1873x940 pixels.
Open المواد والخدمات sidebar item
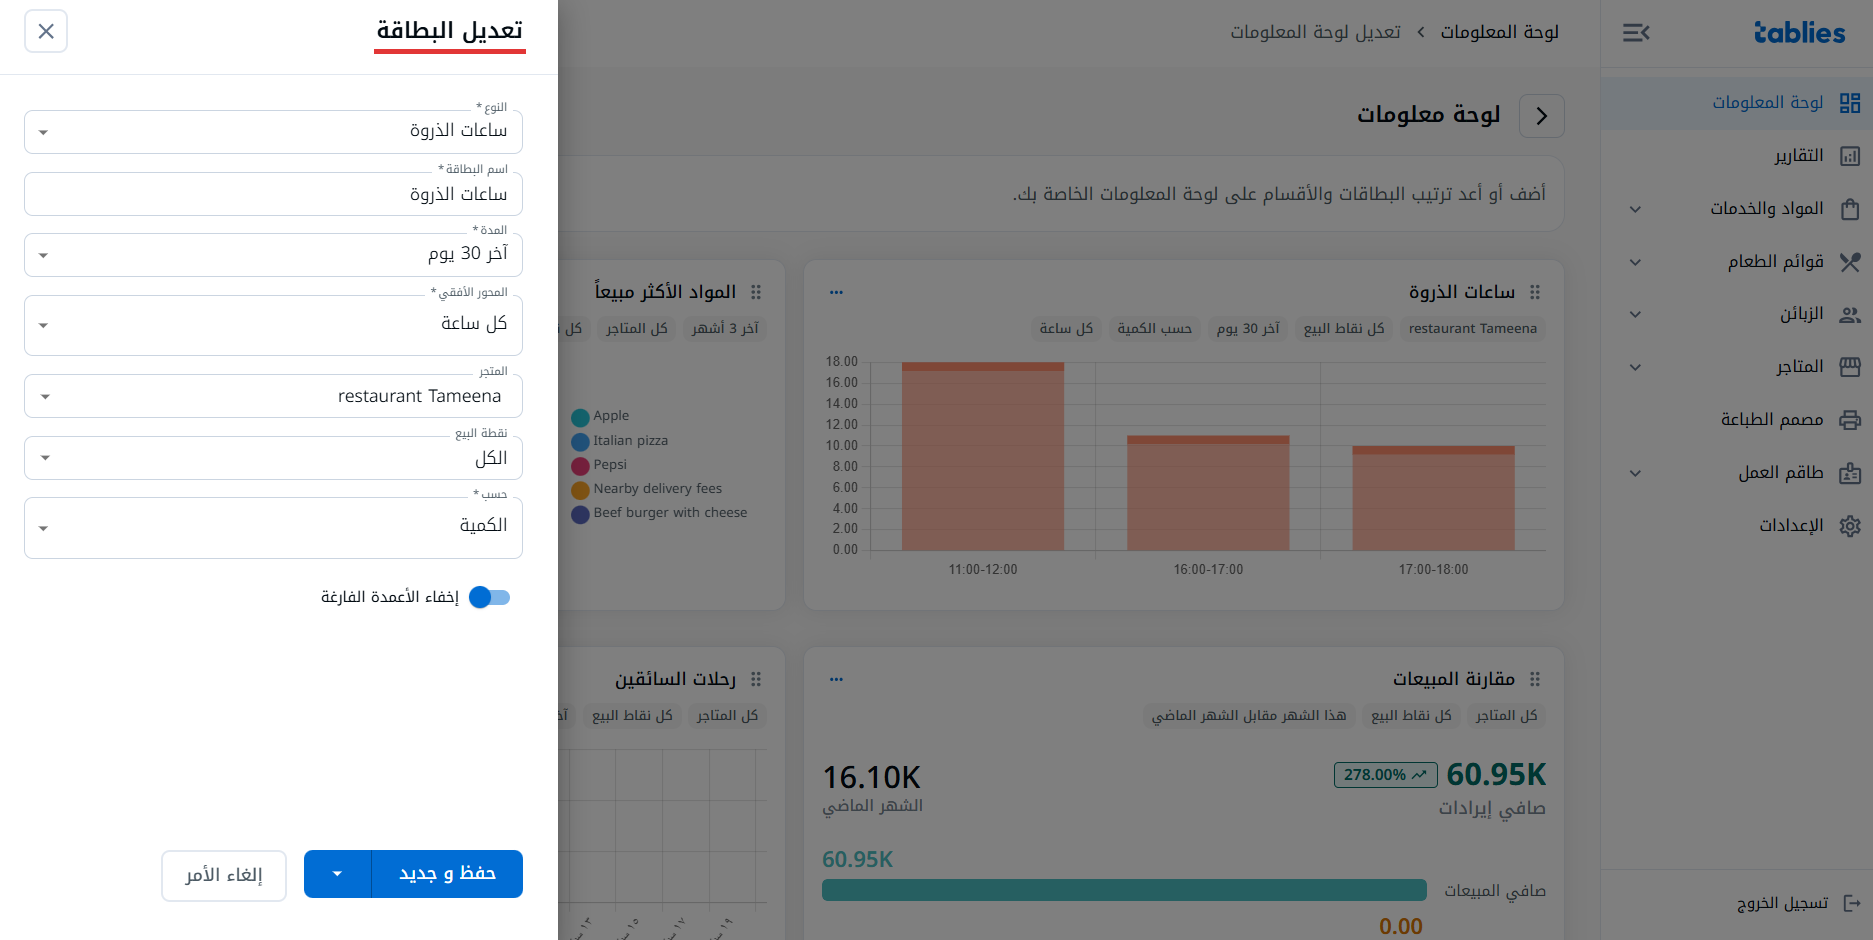coord(1766,209)
